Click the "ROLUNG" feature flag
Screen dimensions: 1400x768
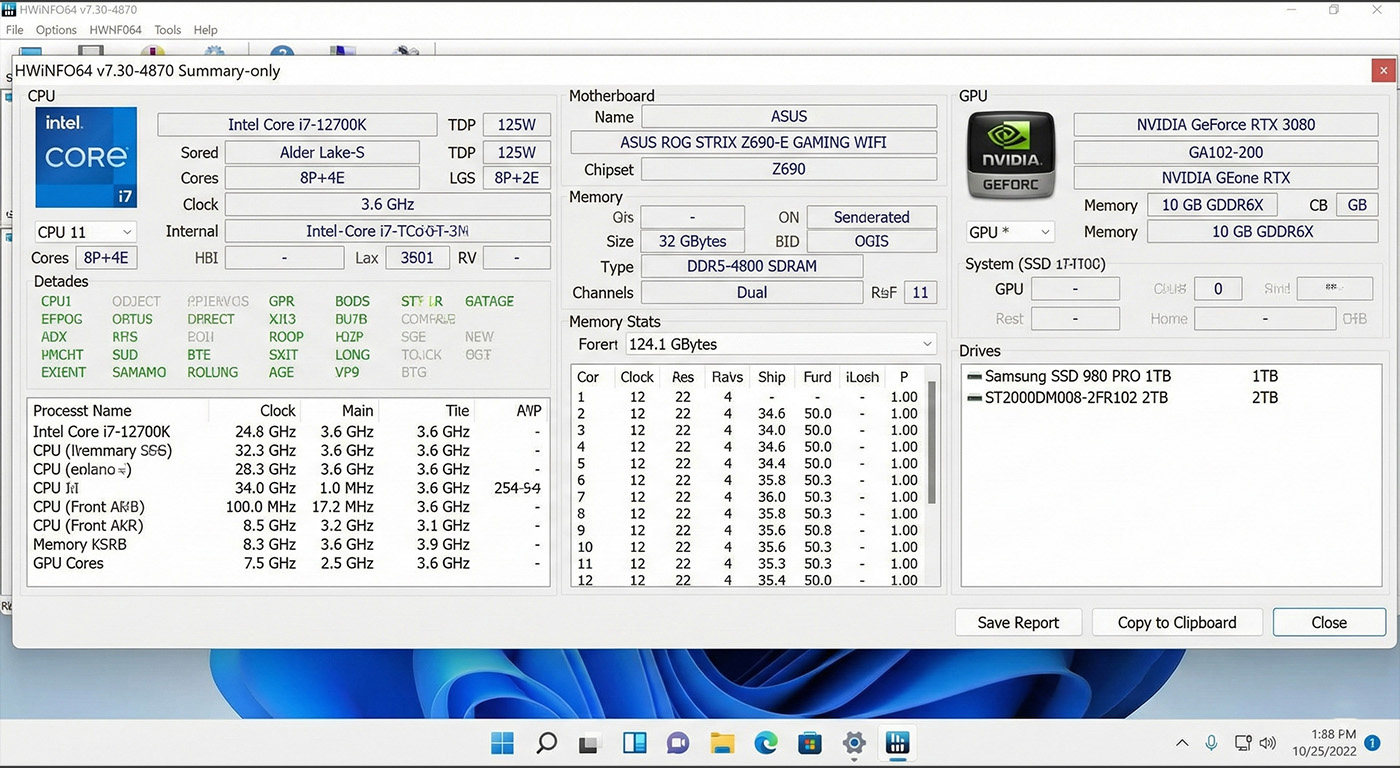point(213,373)
